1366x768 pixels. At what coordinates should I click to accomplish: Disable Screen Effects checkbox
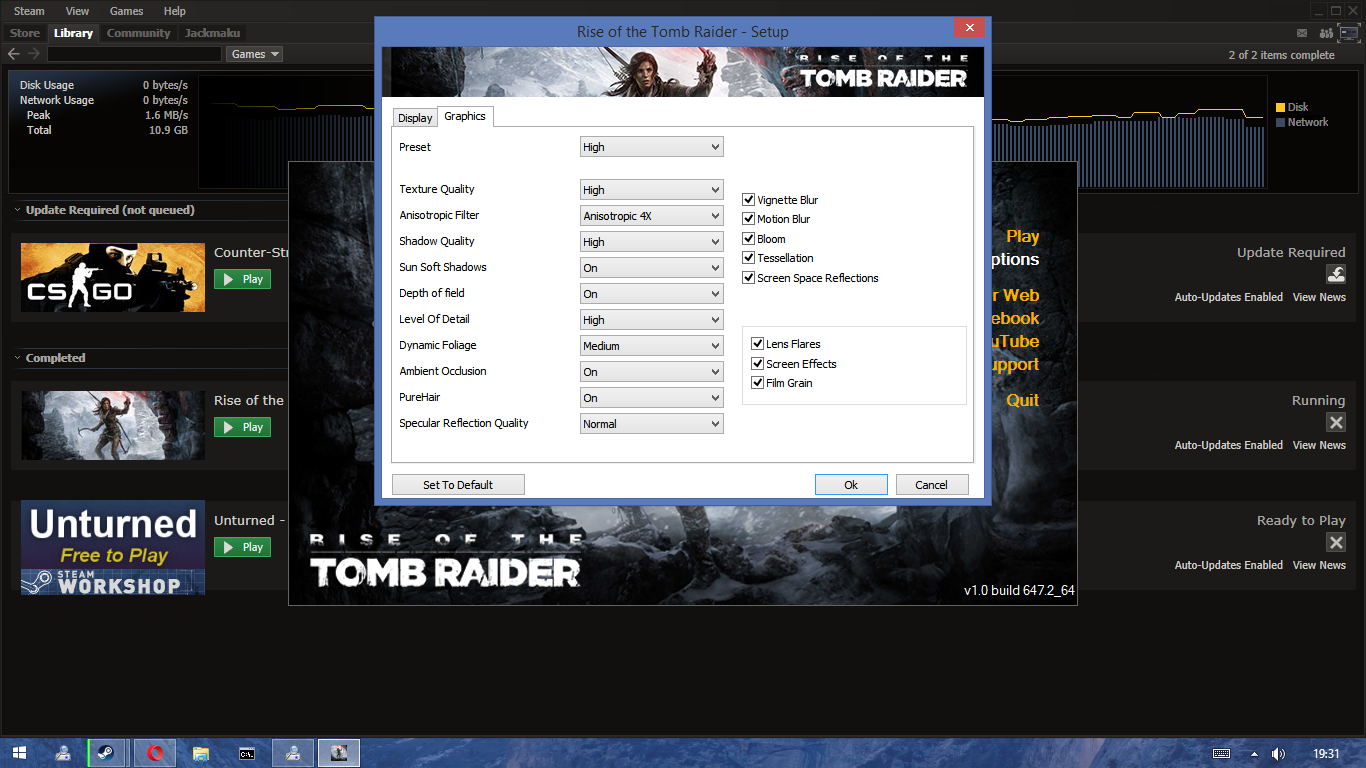tap(757, 364)
